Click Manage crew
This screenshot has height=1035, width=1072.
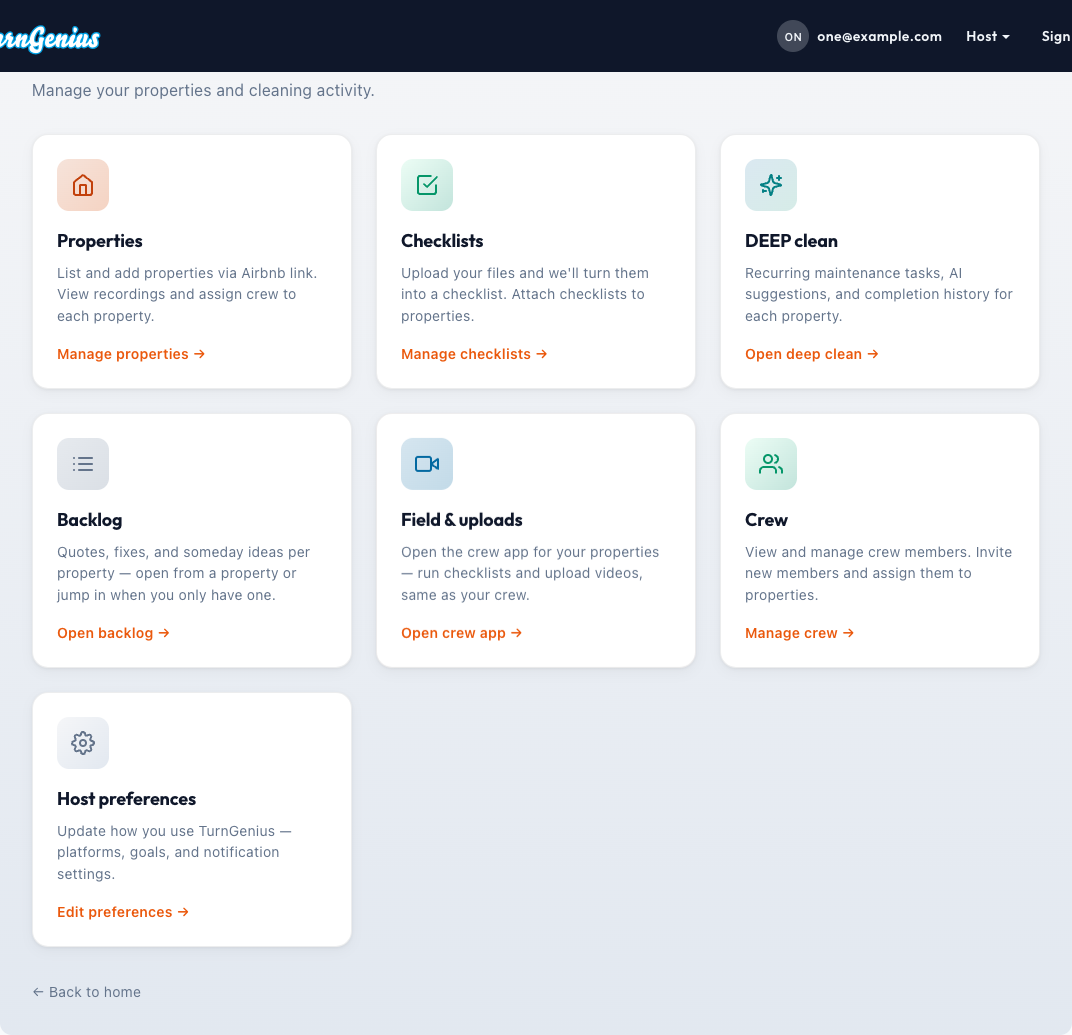(x=799, y=632)
